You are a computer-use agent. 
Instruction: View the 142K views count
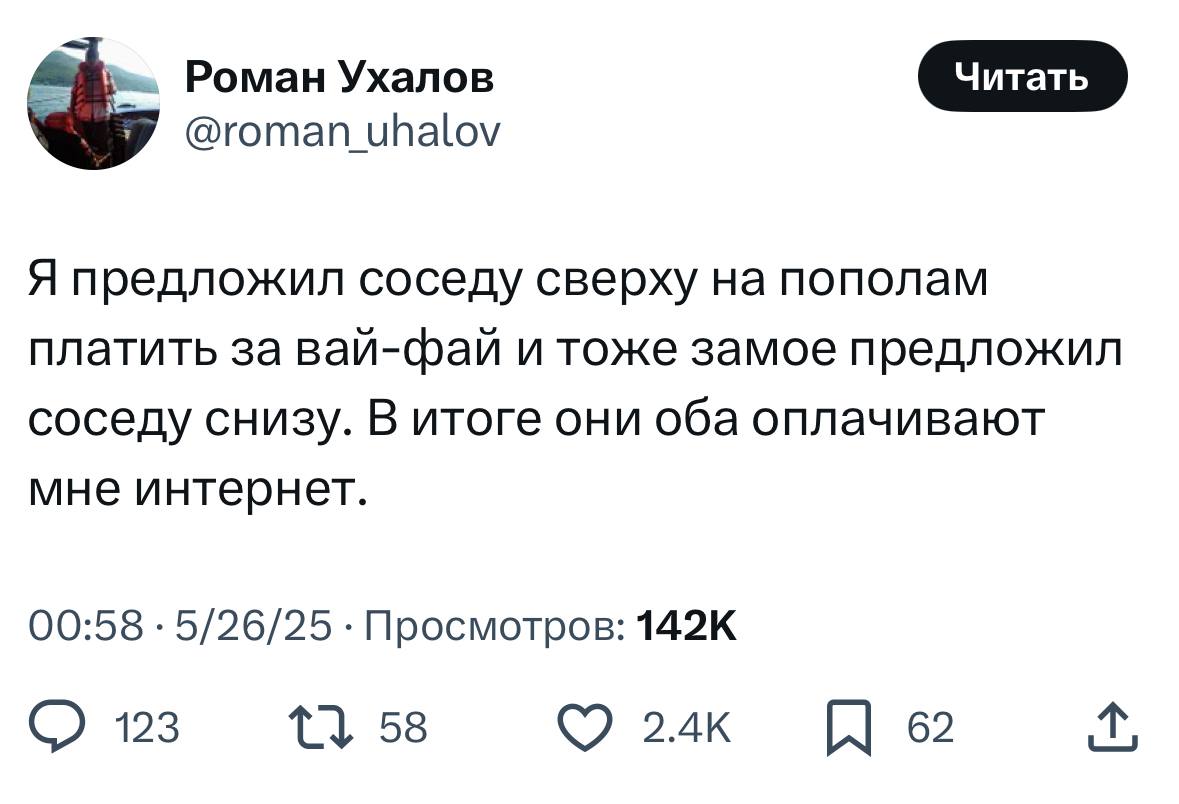(687, 627)
